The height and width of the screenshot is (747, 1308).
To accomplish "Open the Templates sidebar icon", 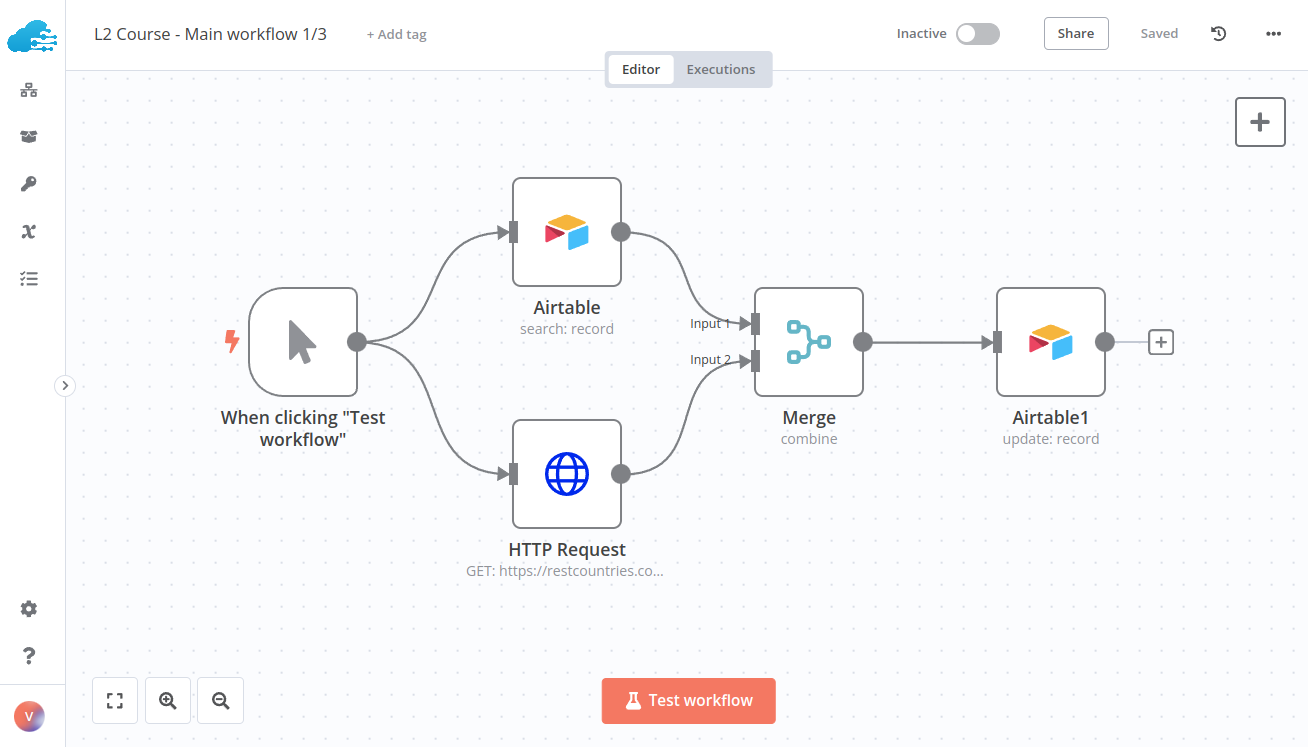I will [x=29, y=136].
